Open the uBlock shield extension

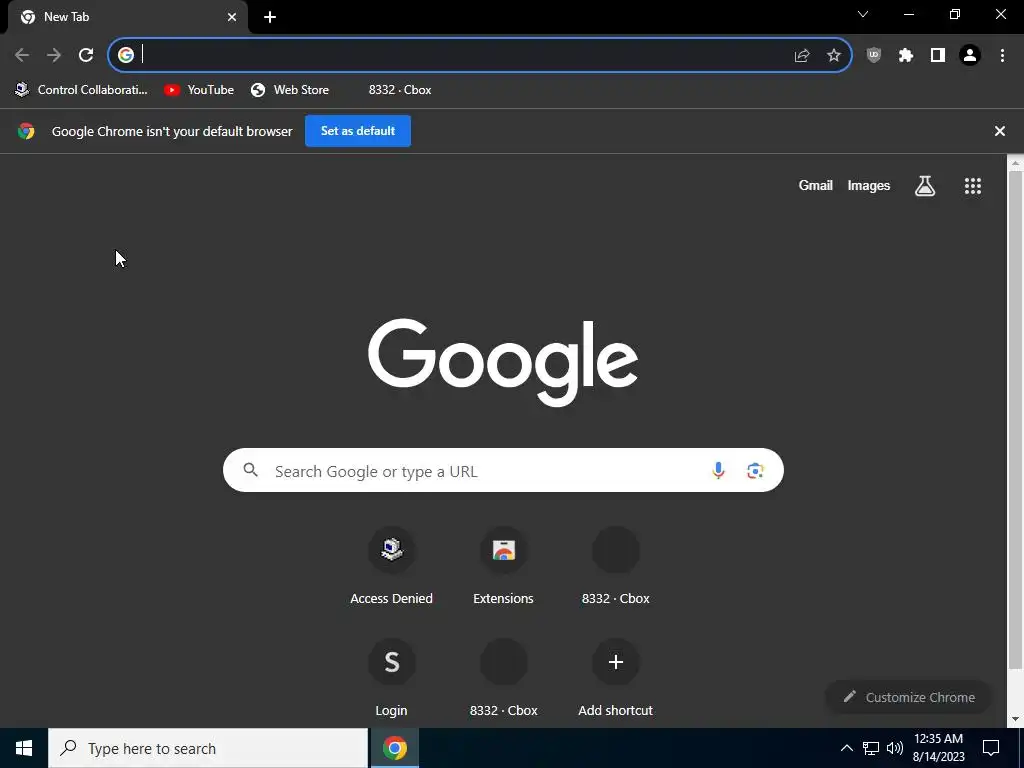tap(874, 56)
